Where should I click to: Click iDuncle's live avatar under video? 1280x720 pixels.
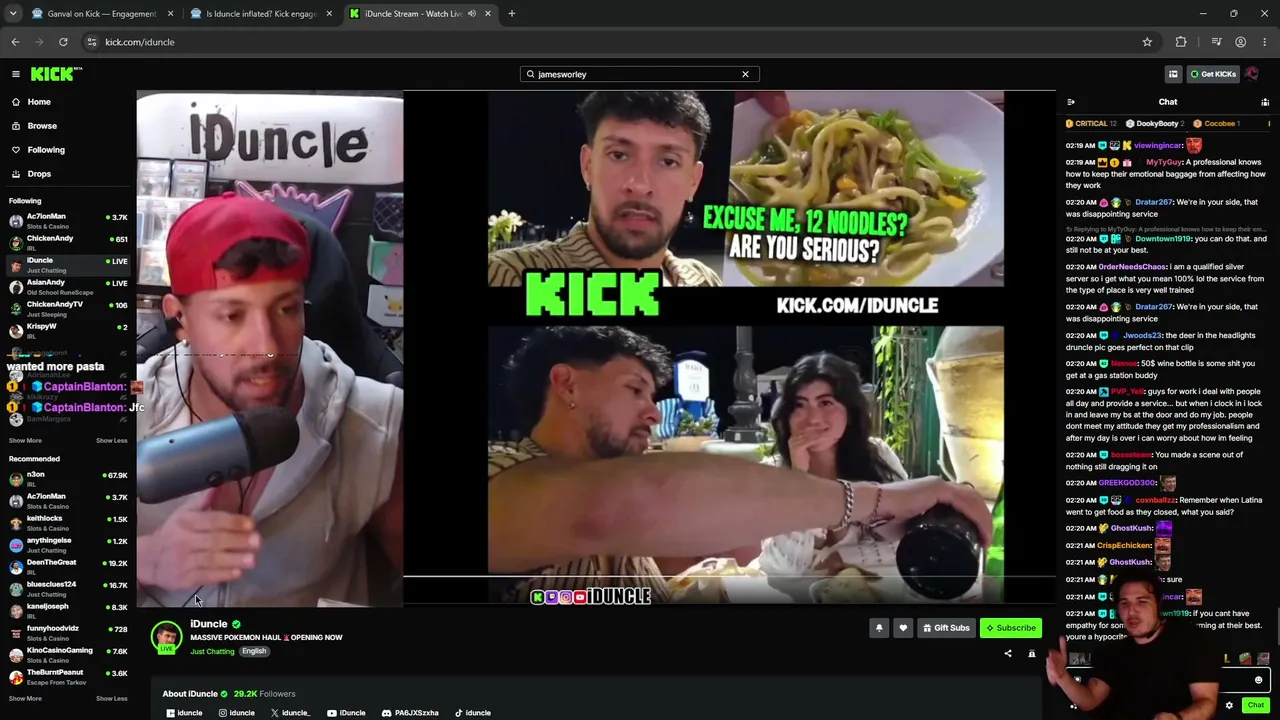(x=167, y=637)
